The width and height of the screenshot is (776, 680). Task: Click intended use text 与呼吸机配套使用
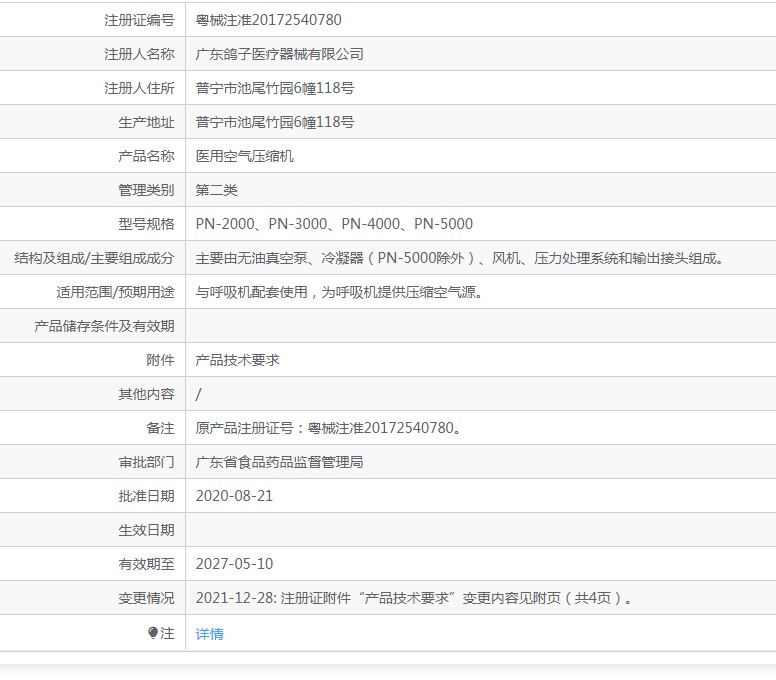point(339,292)
